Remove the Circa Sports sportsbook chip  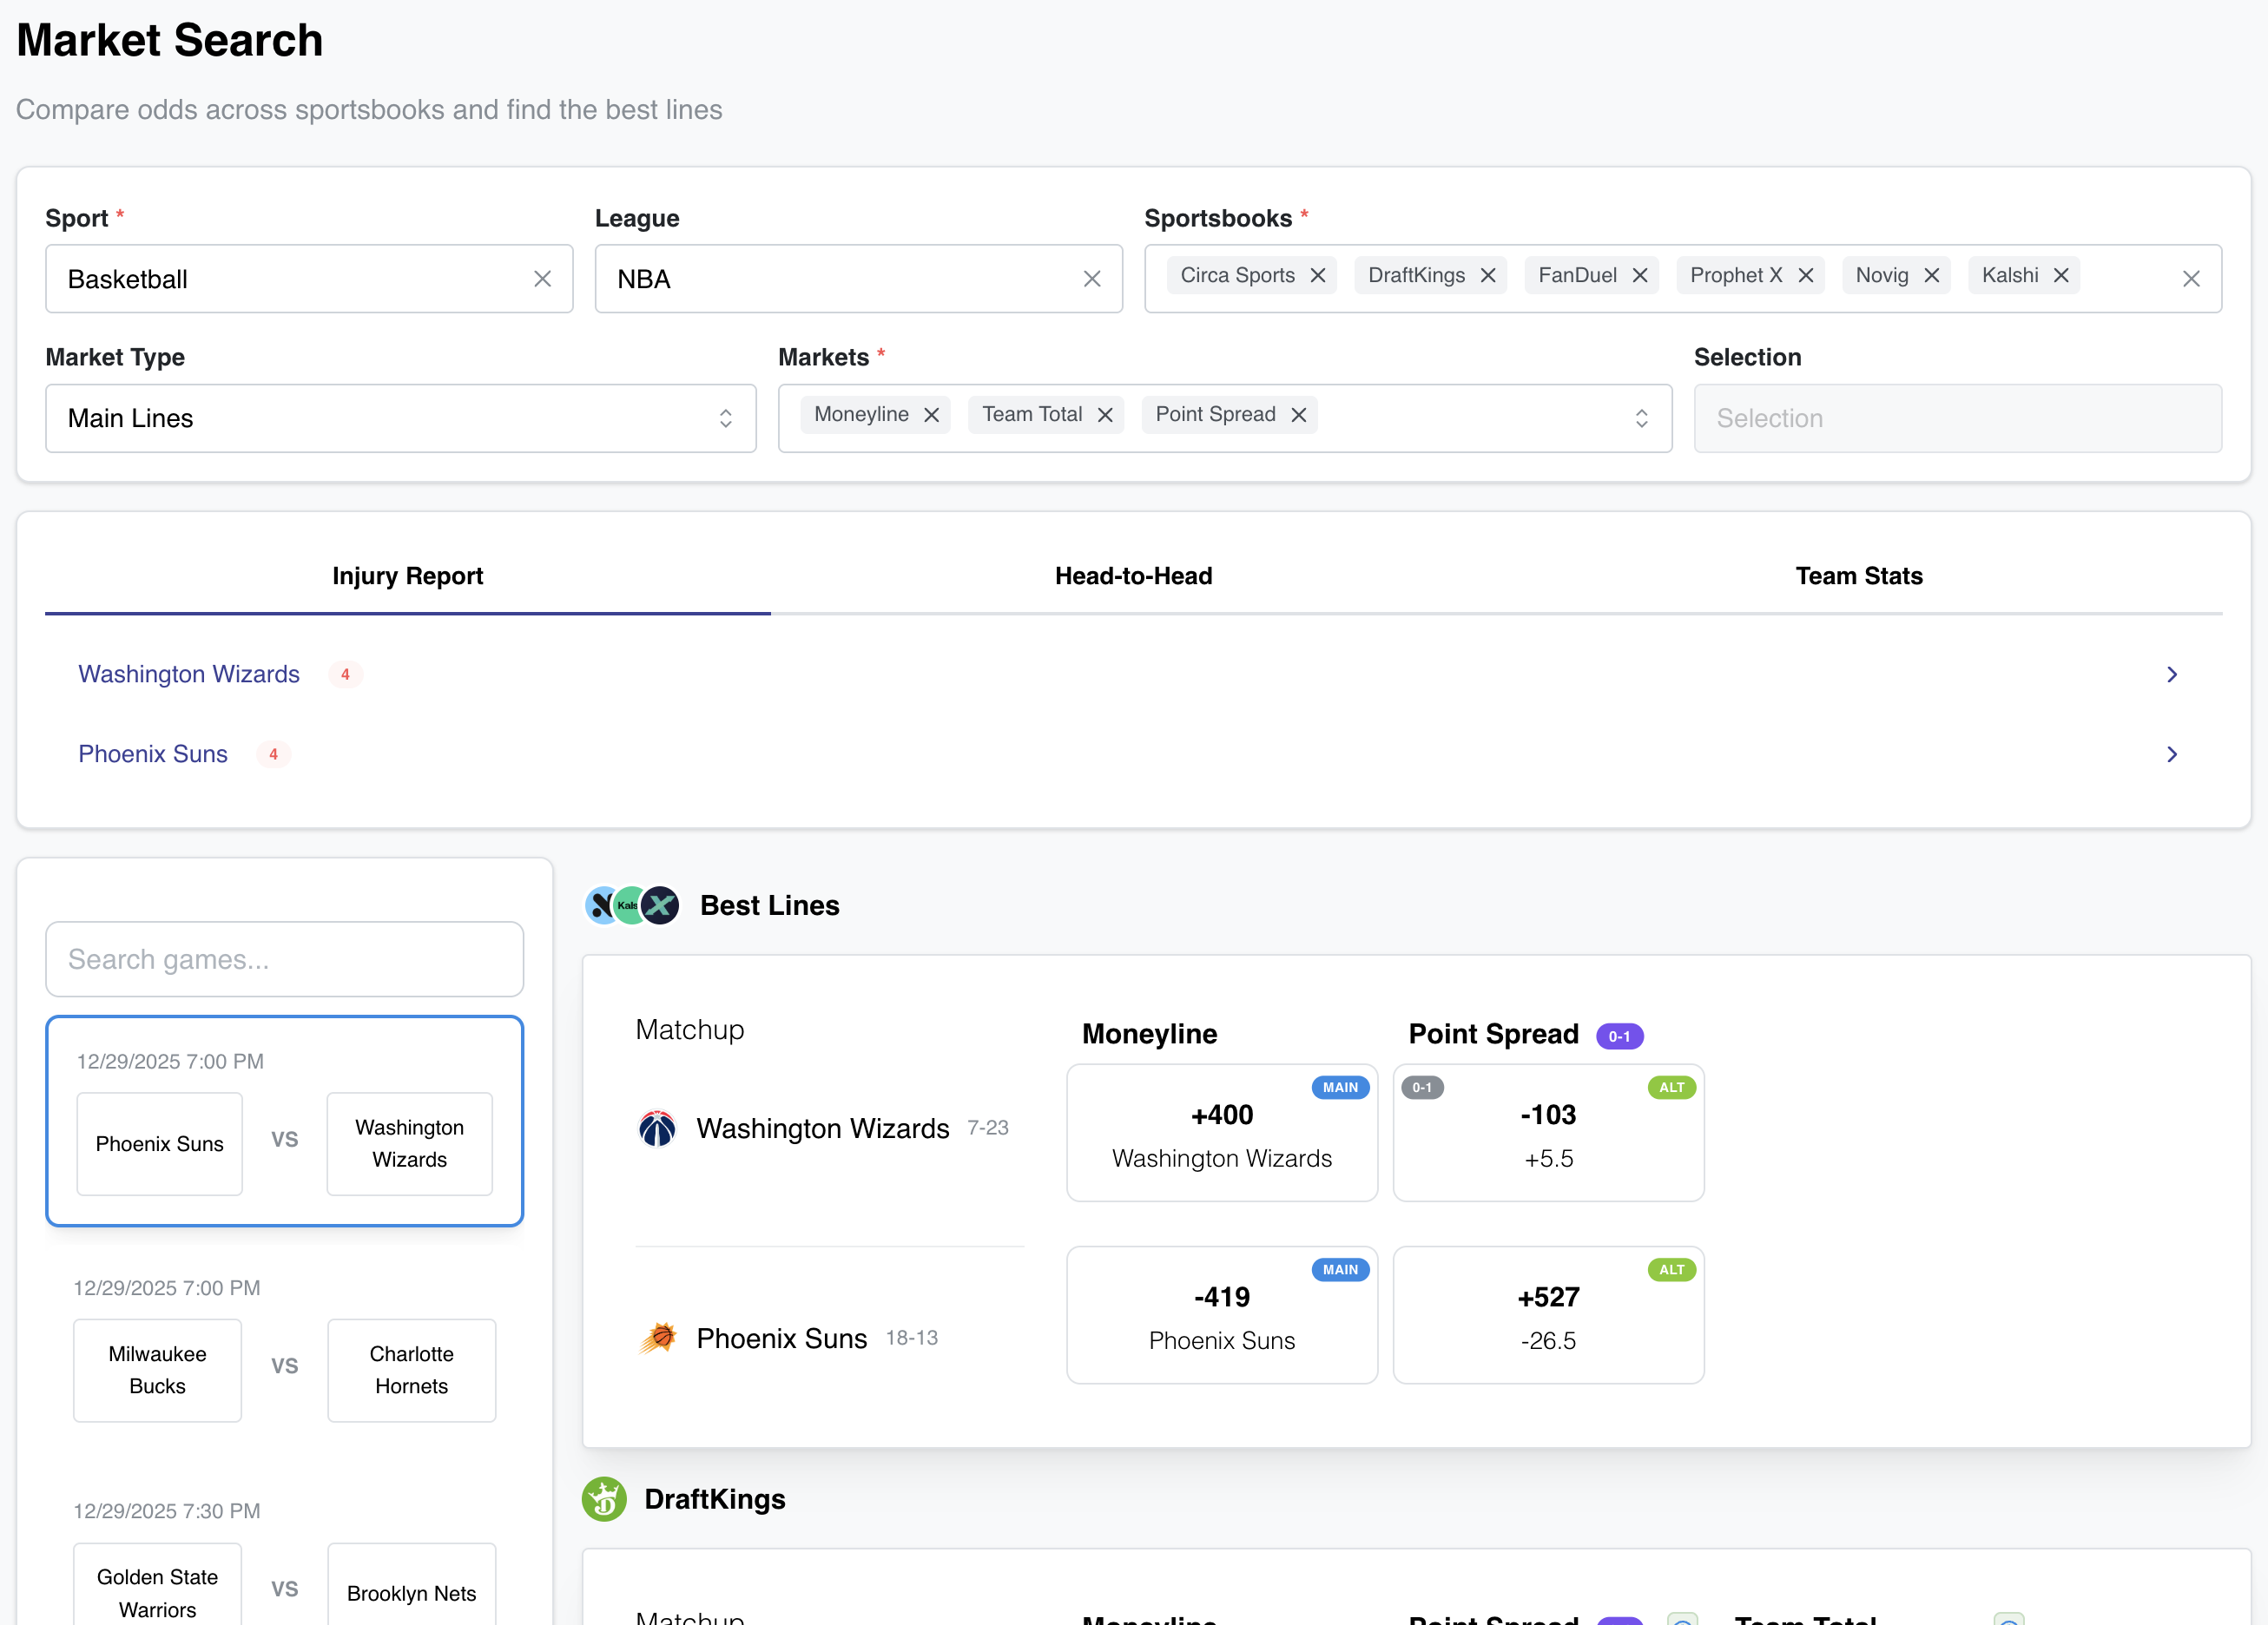1318,276
